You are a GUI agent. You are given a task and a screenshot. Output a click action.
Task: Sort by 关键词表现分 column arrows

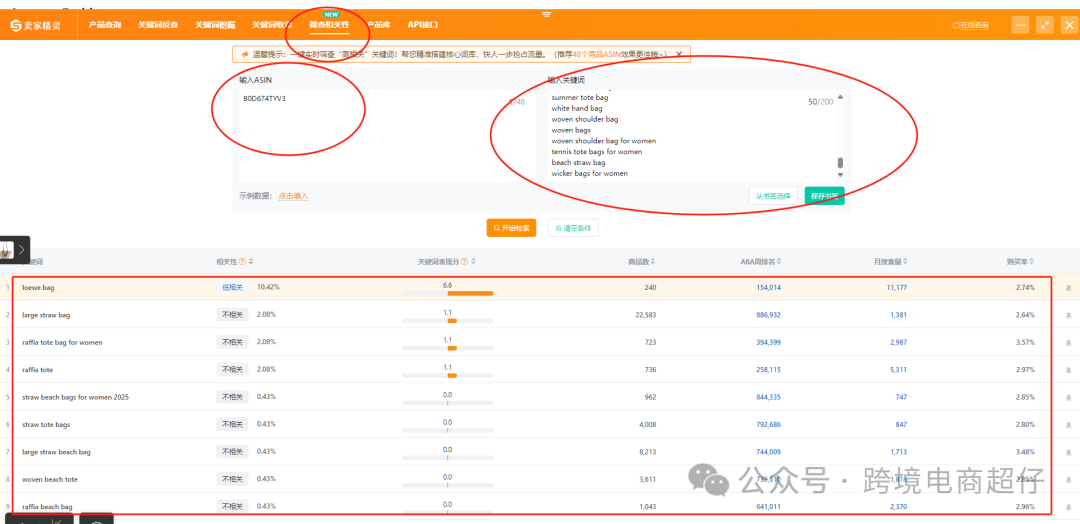point(473,262)
